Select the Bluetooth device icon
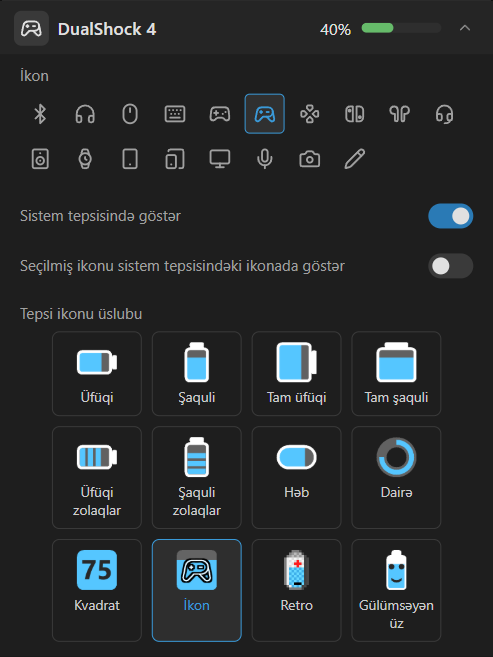 tap(40, 114)
